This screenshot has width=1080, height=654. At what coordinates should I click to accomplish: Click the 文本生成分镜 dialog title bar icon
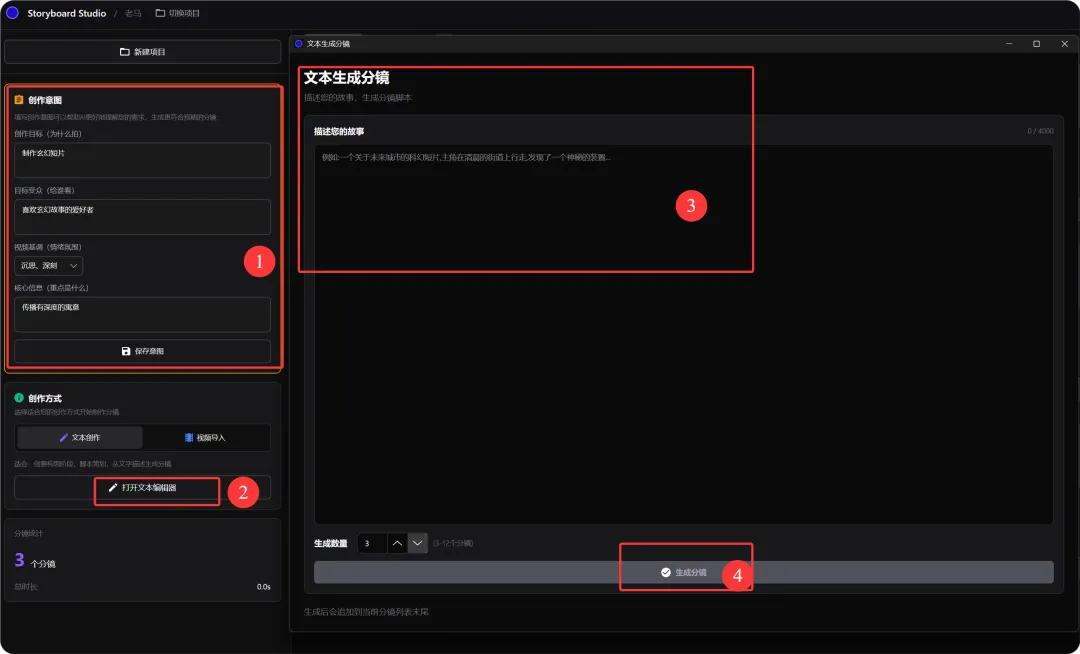tap(298, 43)
